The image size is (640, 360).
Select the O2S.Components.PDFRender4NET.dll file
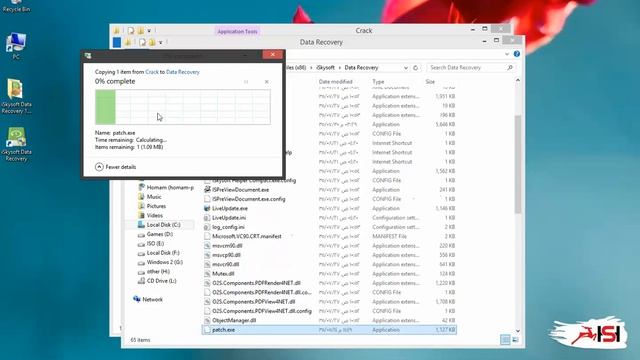tap(256, 283)
